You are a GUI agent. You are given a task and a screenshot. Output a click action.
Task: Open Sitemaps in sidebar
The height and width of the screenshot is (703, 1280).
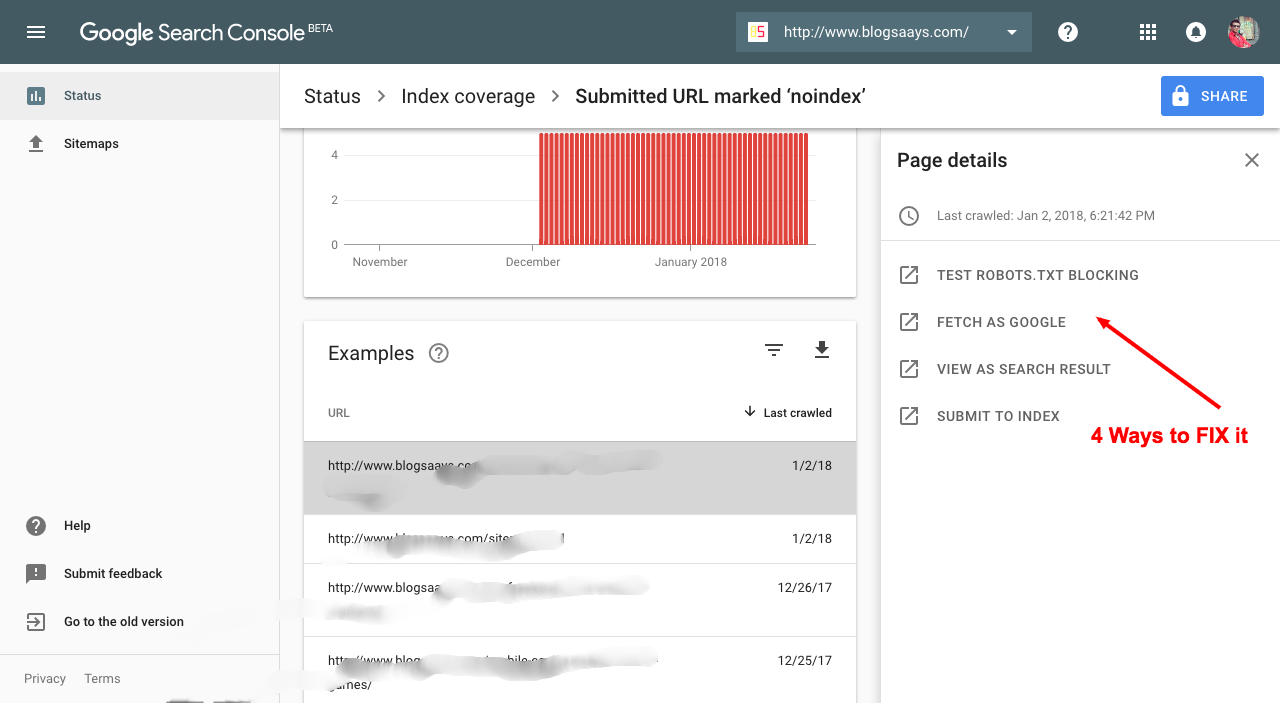[x=91, y=144]
